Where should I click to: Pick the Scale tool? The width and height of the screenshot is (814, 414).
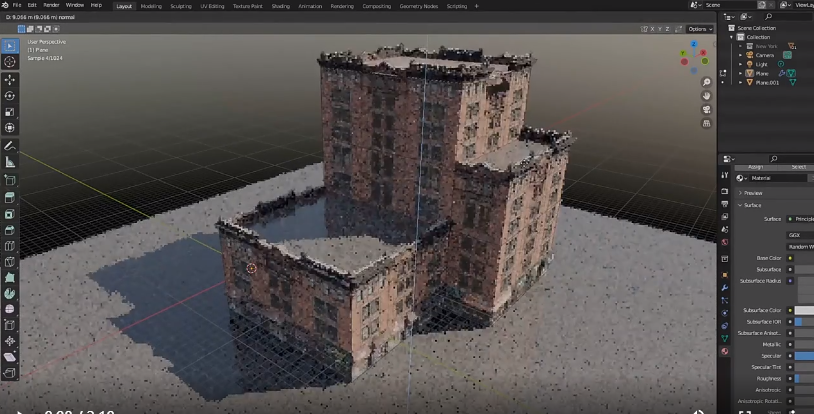tap(10, 112)
